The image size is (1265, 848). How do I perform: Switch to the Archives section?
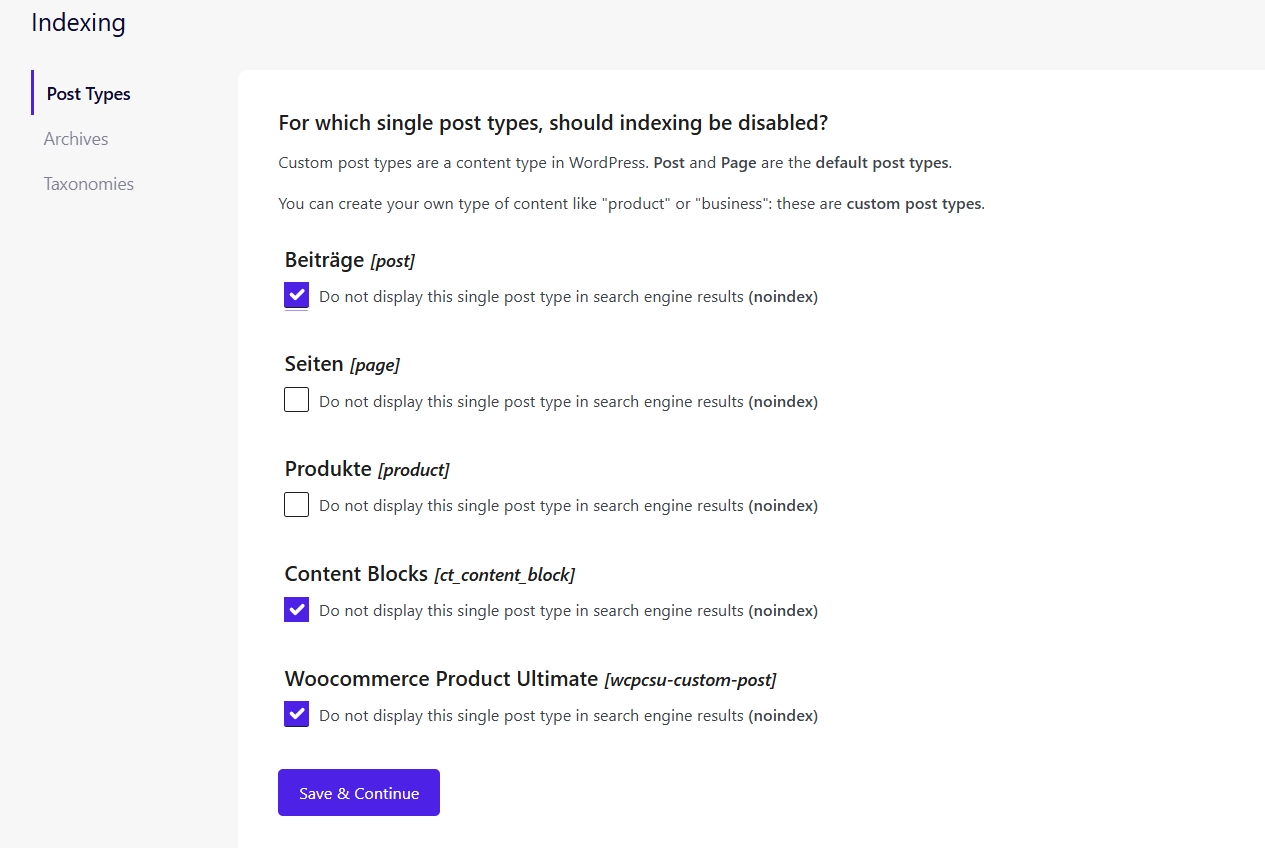click(x=76, y=139)
